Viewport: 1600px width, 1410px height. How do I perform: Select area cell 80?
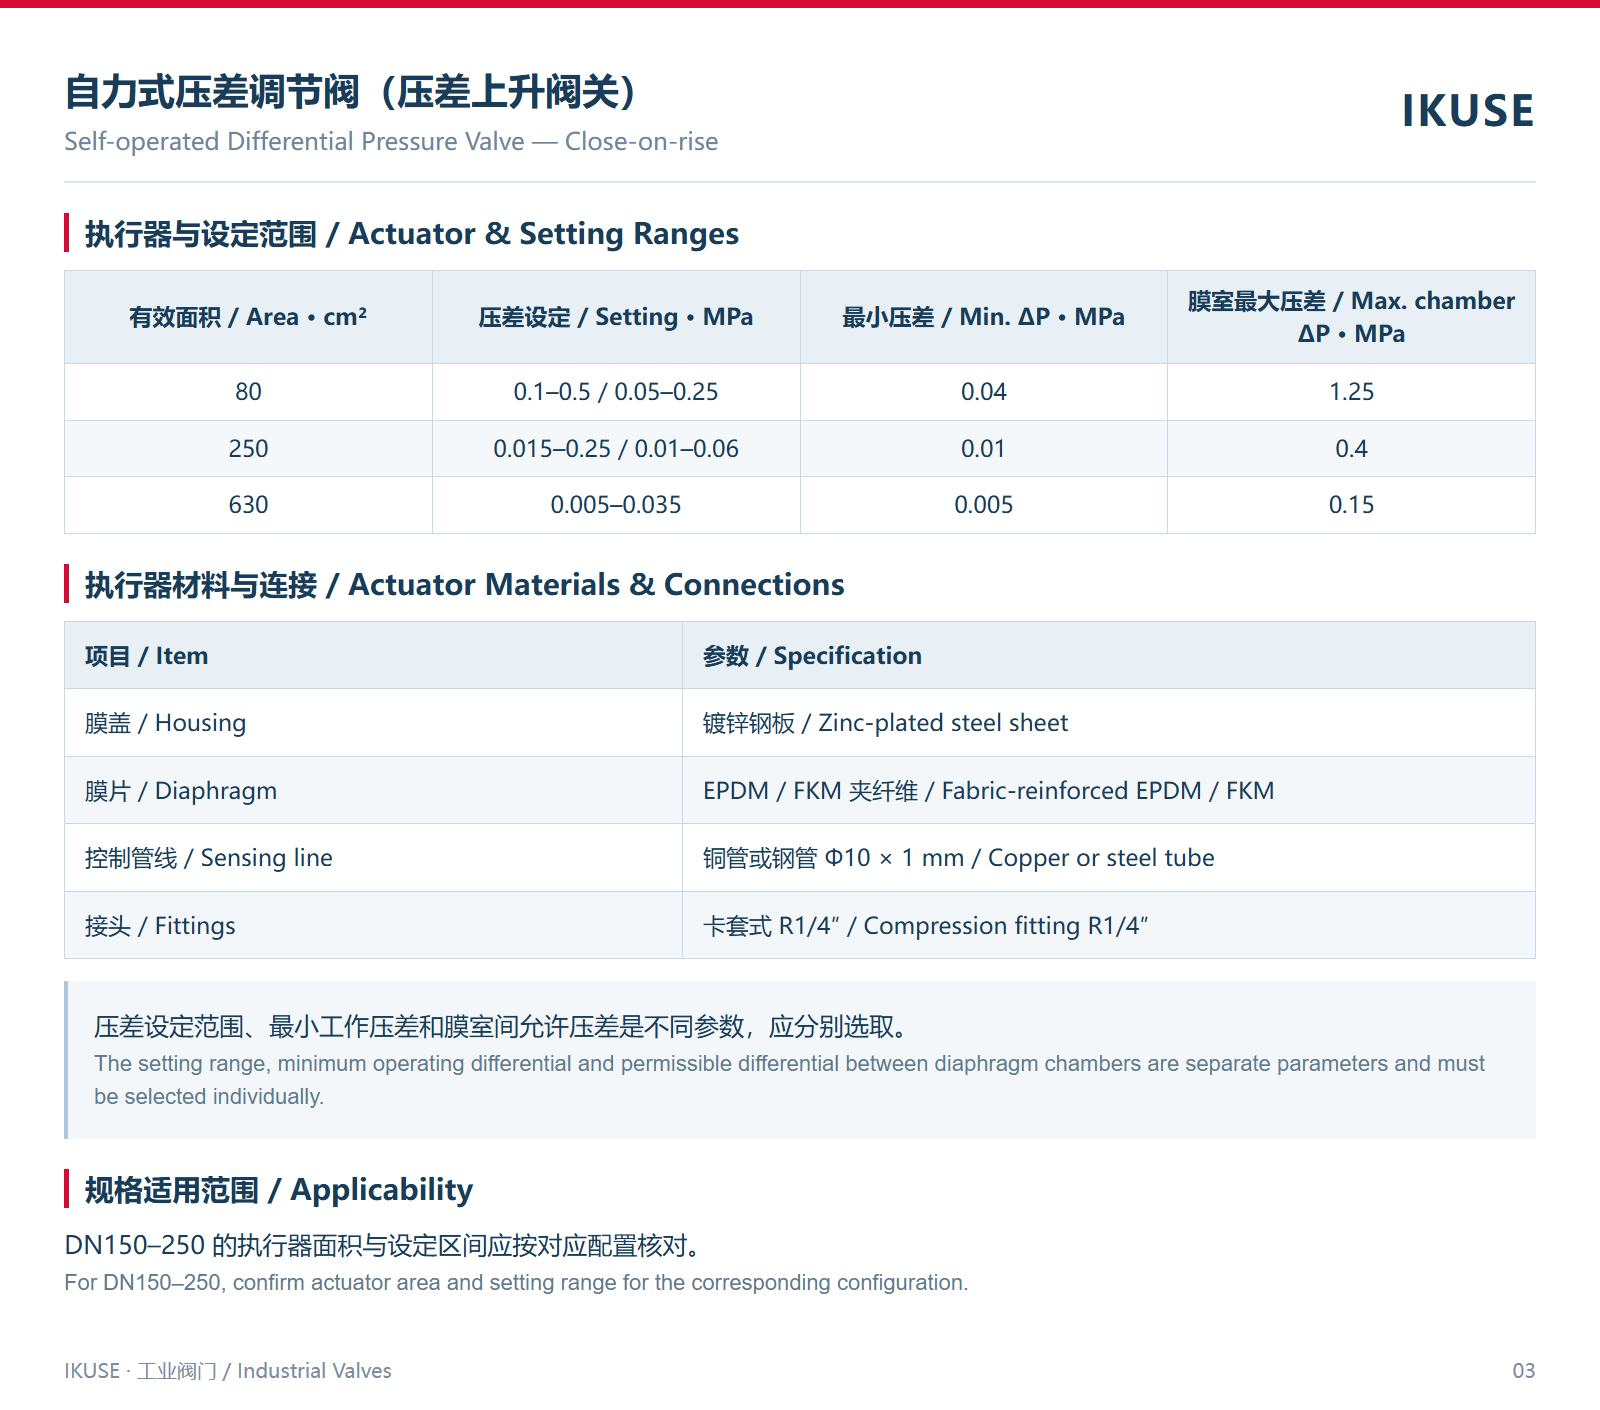(248, 392)
